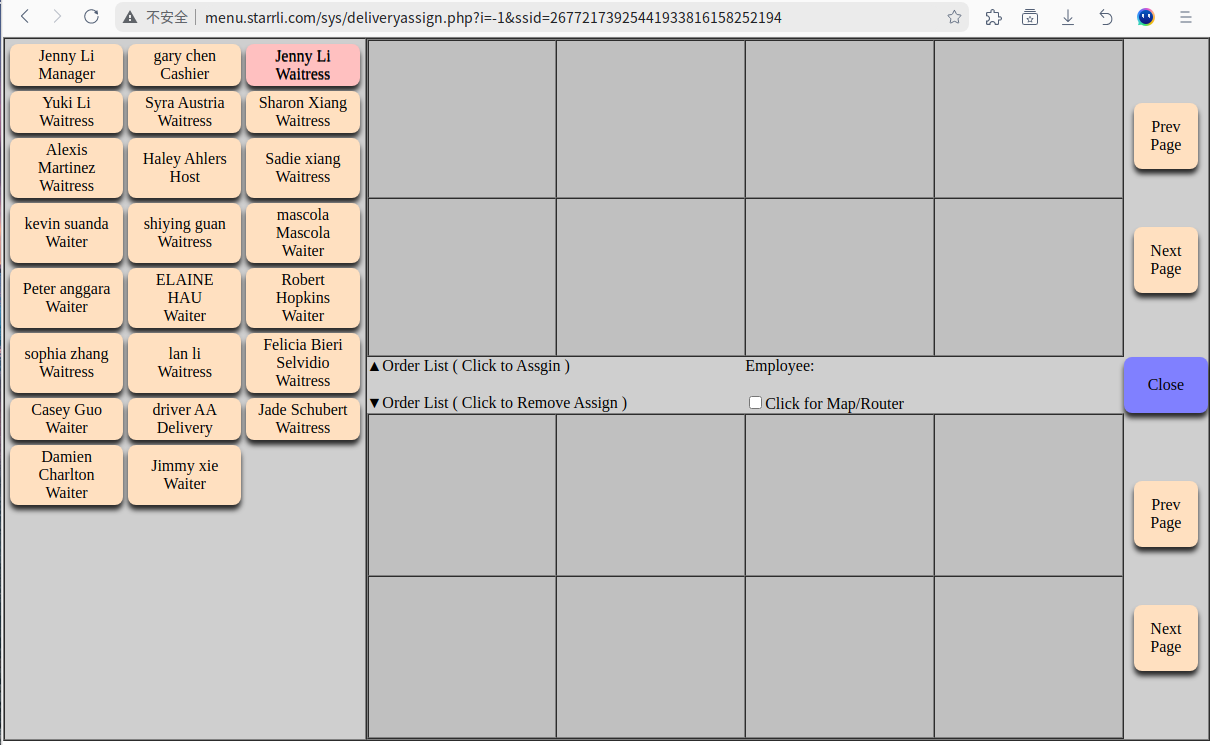Click the insecure site warning icon
Viewport: 1210px width, 745px height.
coord(130,17)
